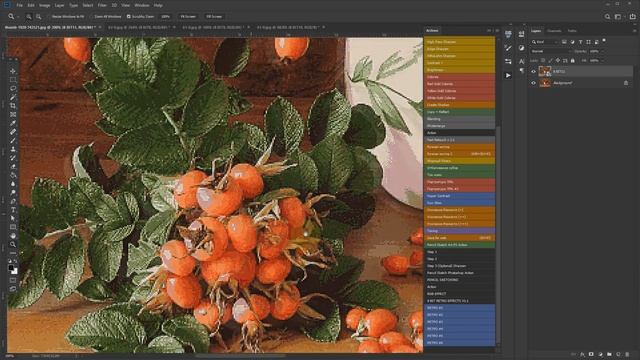Create a new fill or adjustment layer

(600, 354)
